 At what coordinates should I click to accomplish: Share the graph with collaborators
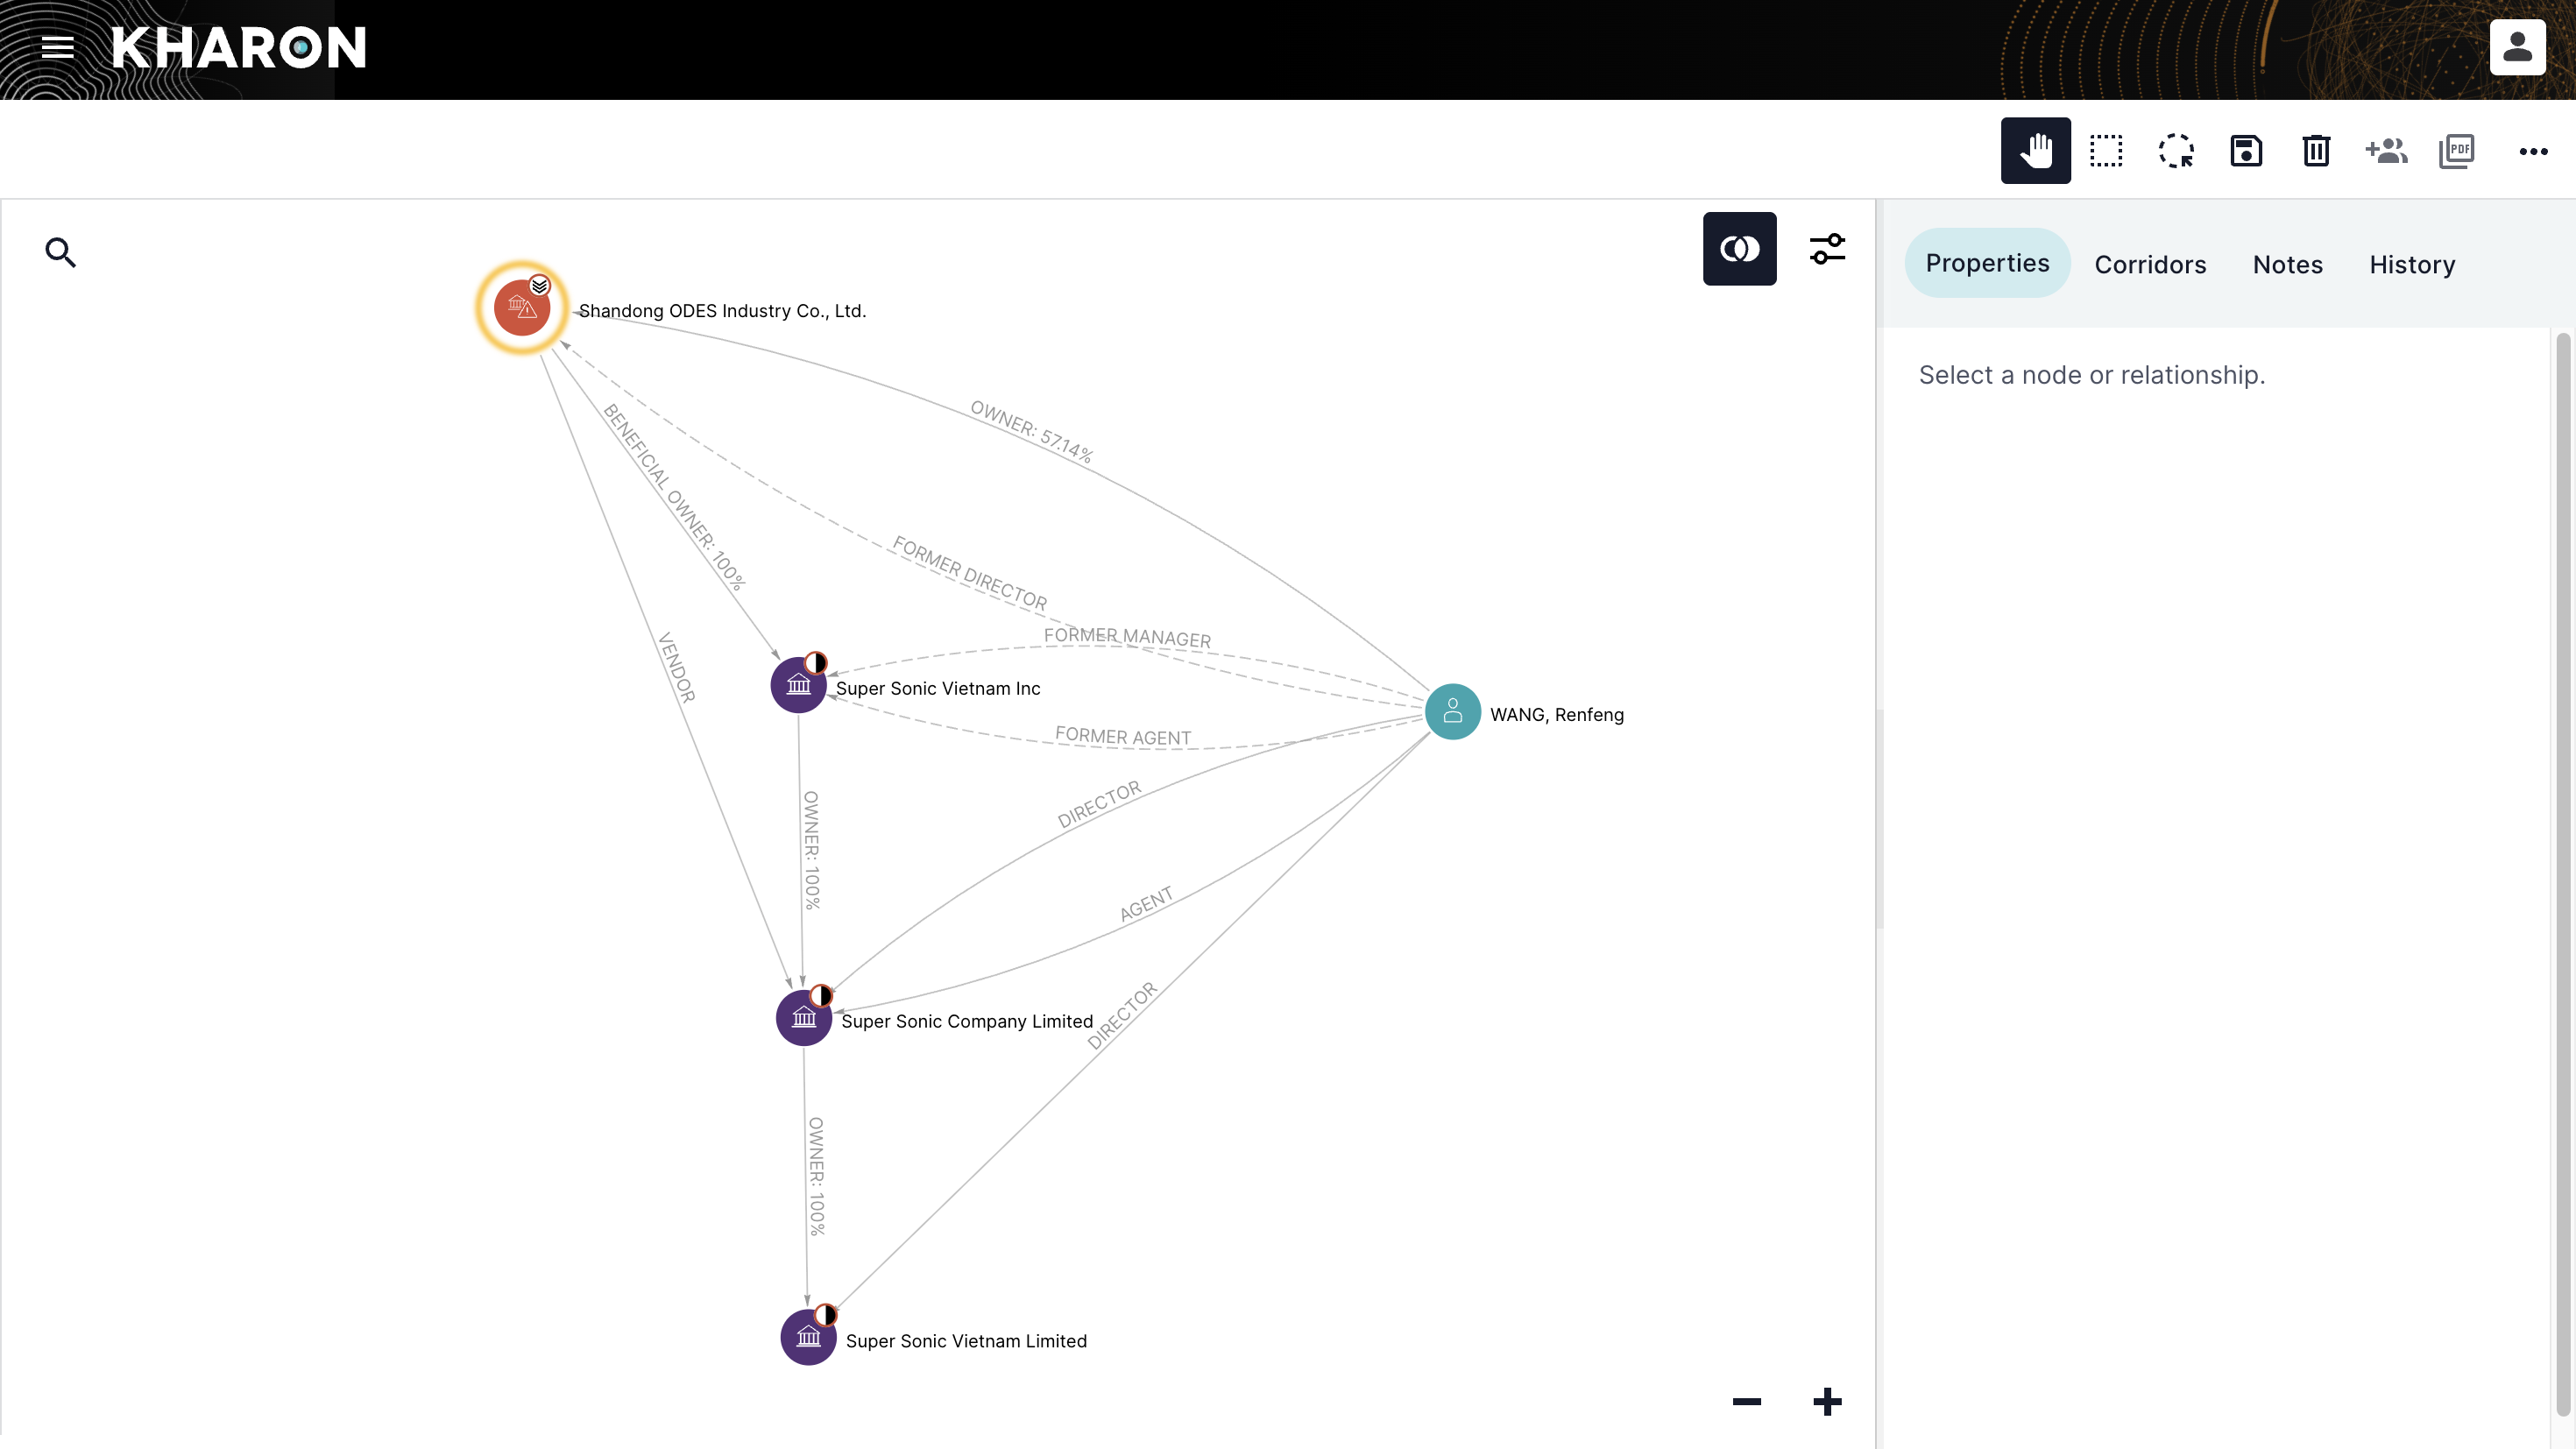coord(2386,150)
